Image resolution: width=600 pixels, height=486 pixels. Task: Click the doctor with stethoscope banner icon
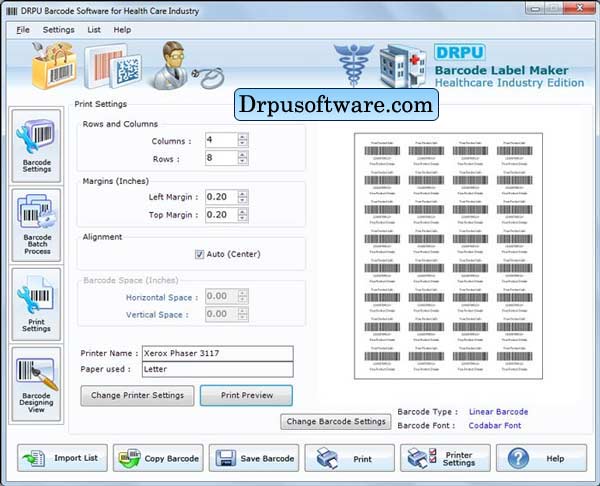point(188,65)
